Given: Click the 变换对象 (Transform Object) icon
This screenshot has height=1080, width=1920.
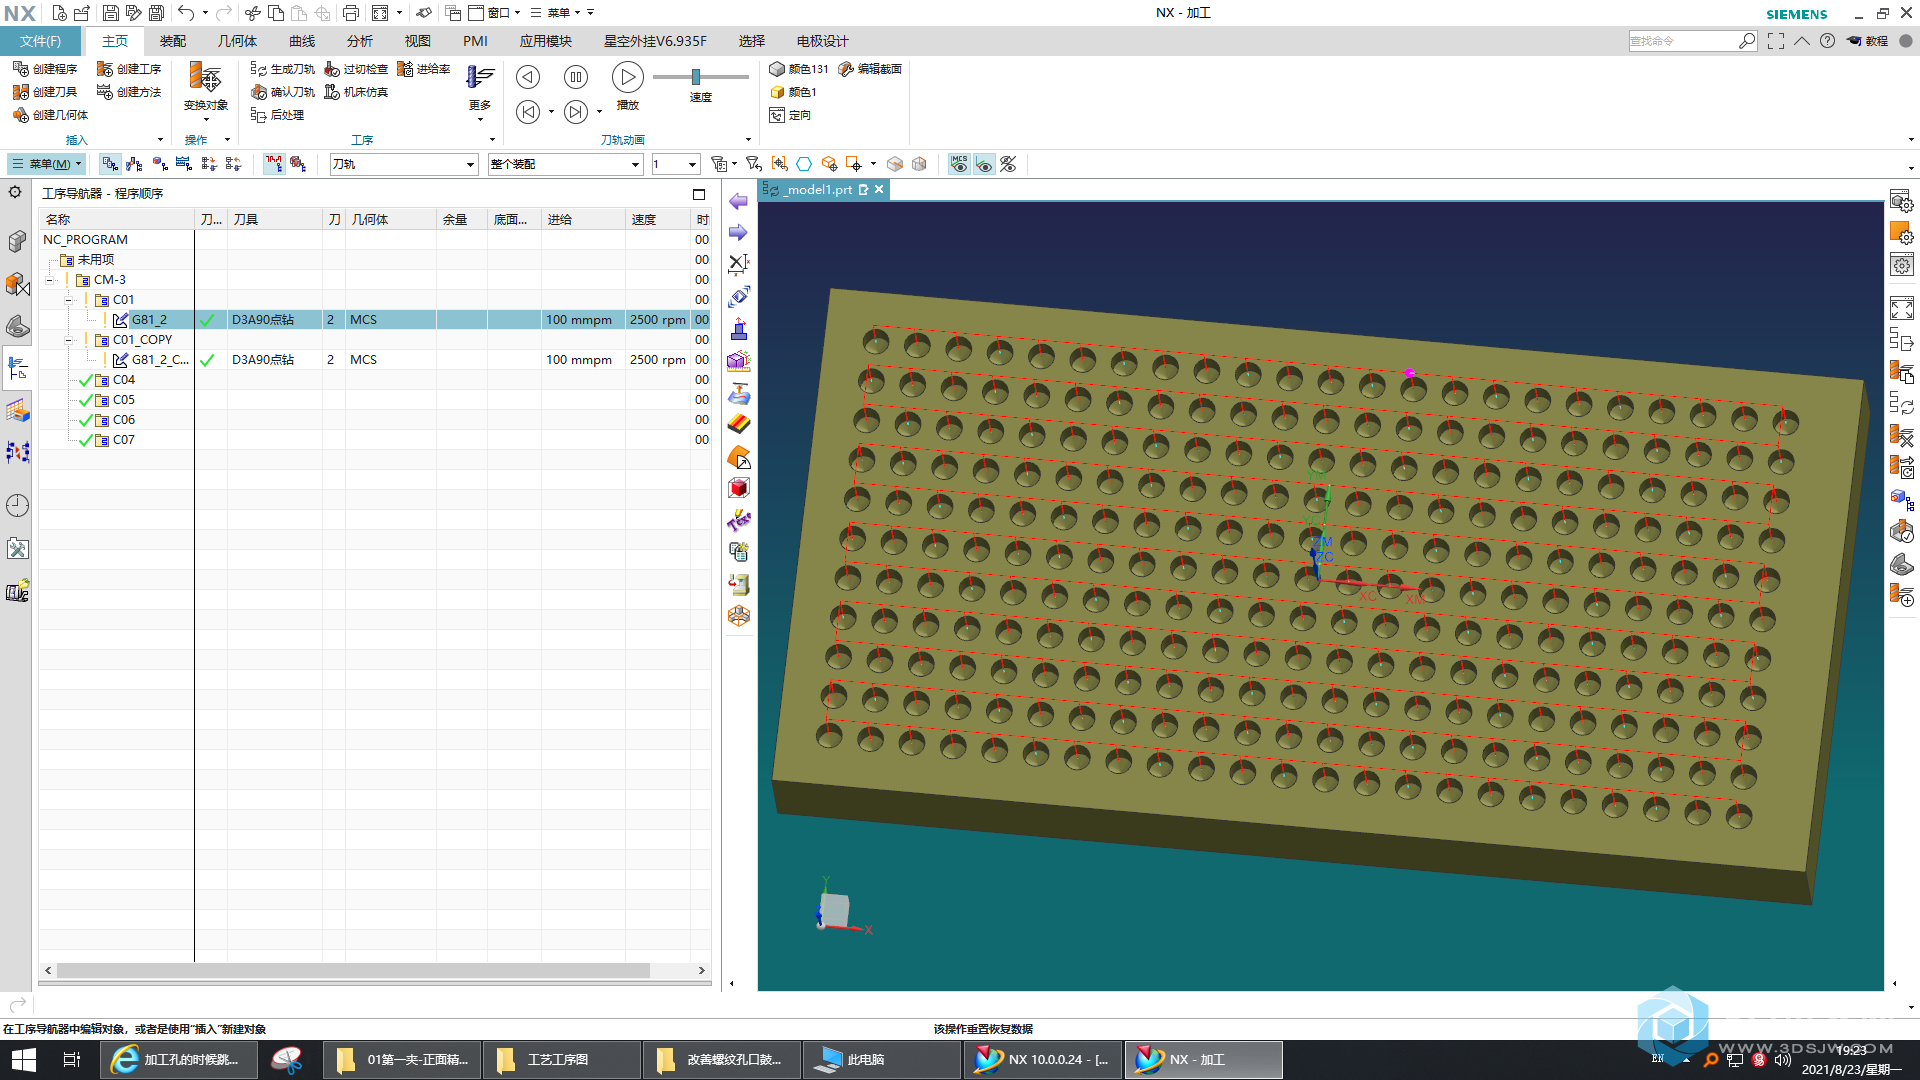Looking at the screenshot, I should click(x=205, y=79).
